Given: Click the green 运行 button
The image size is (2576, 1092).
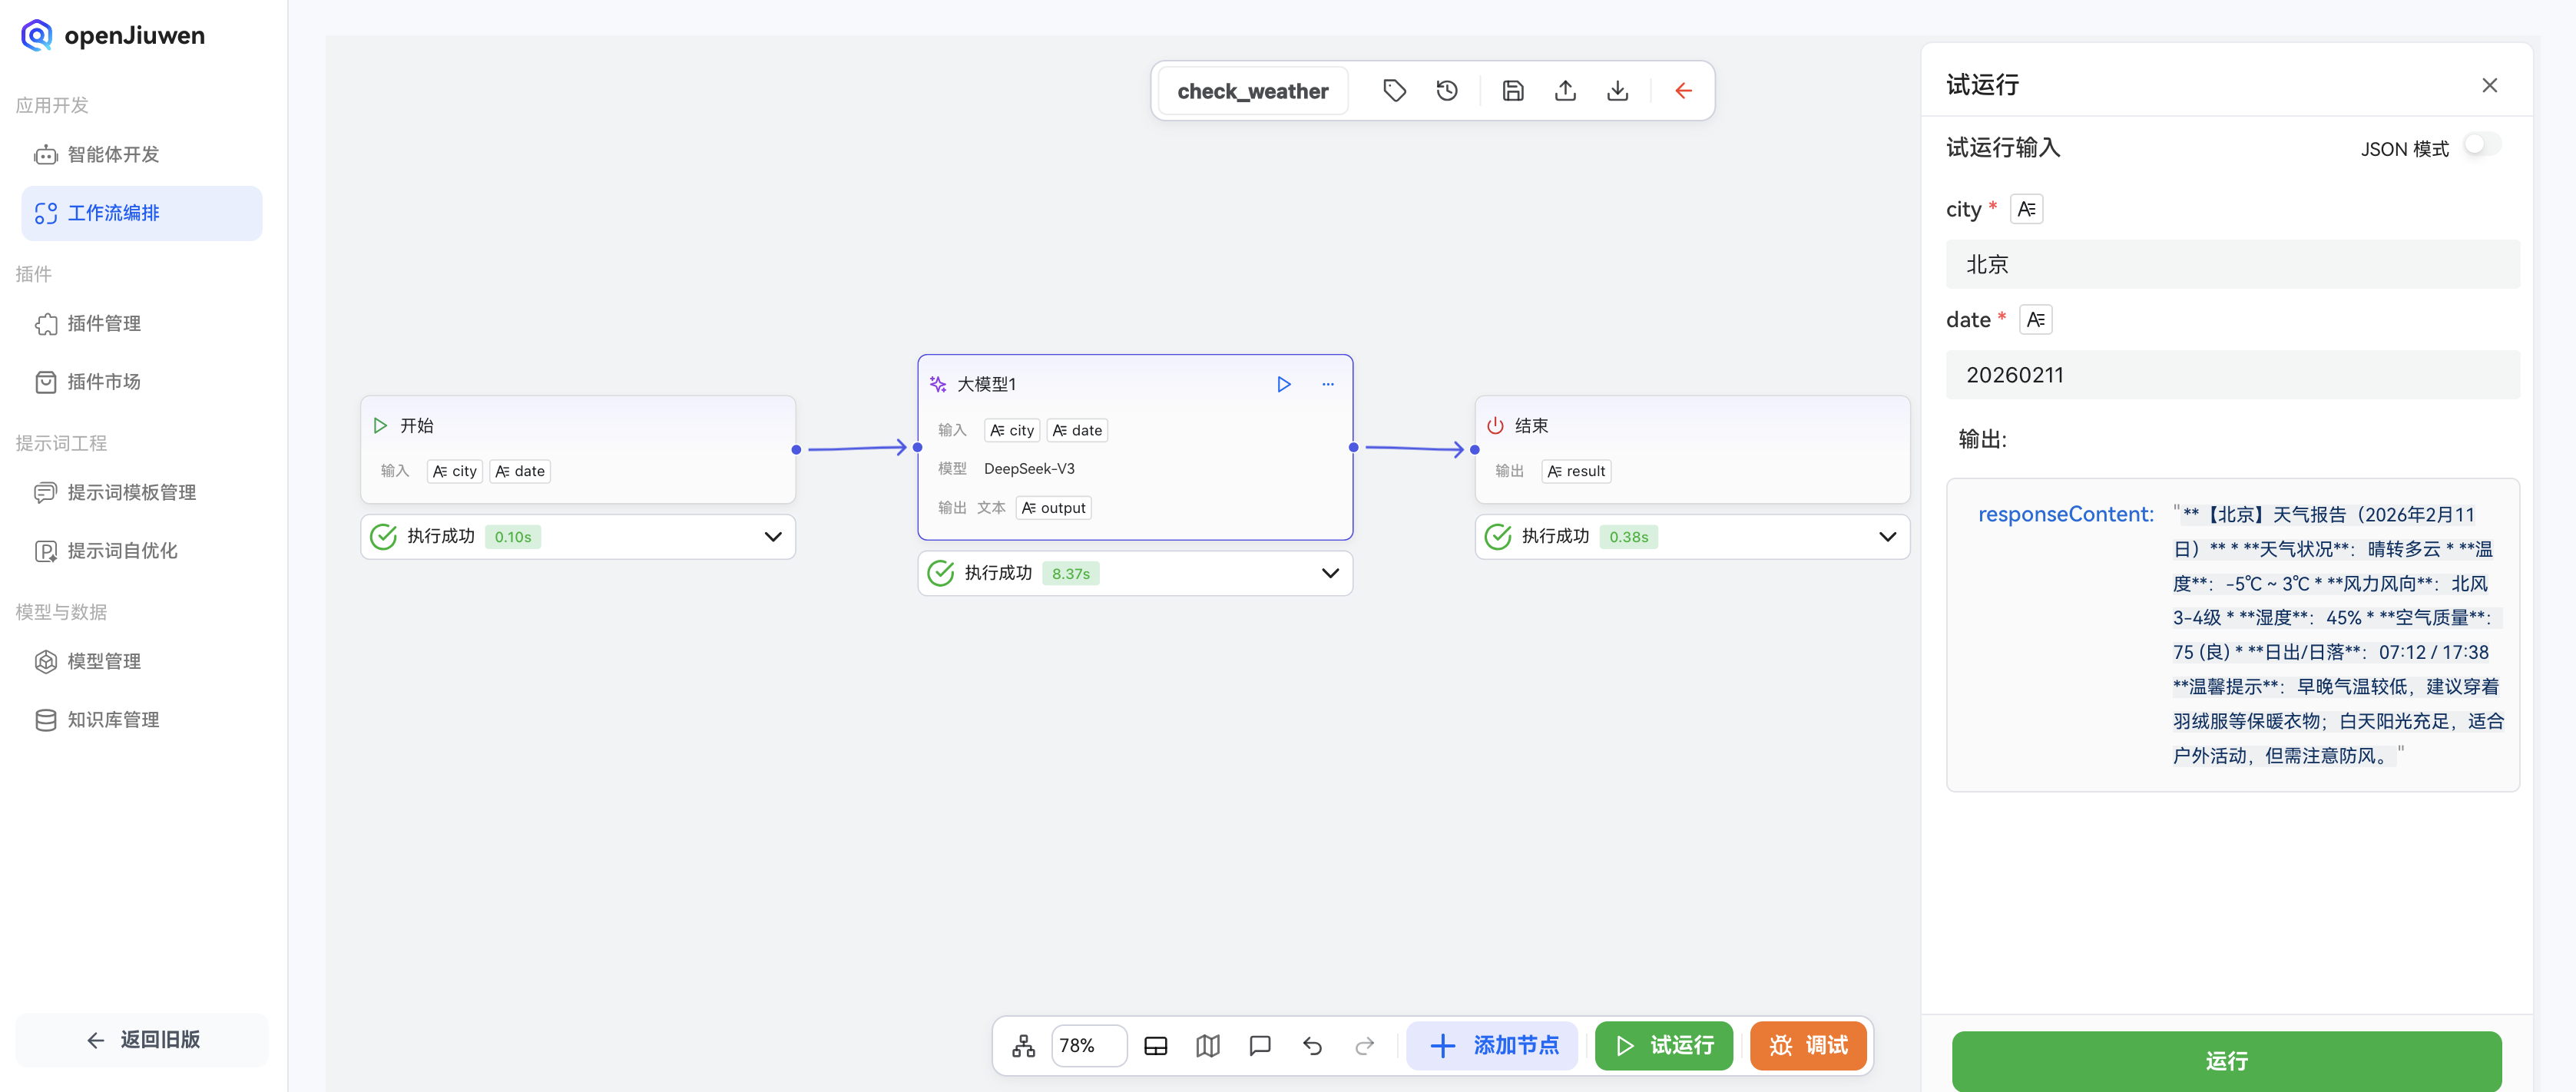Looking at the screenshot, I should coord(2225,1060).
